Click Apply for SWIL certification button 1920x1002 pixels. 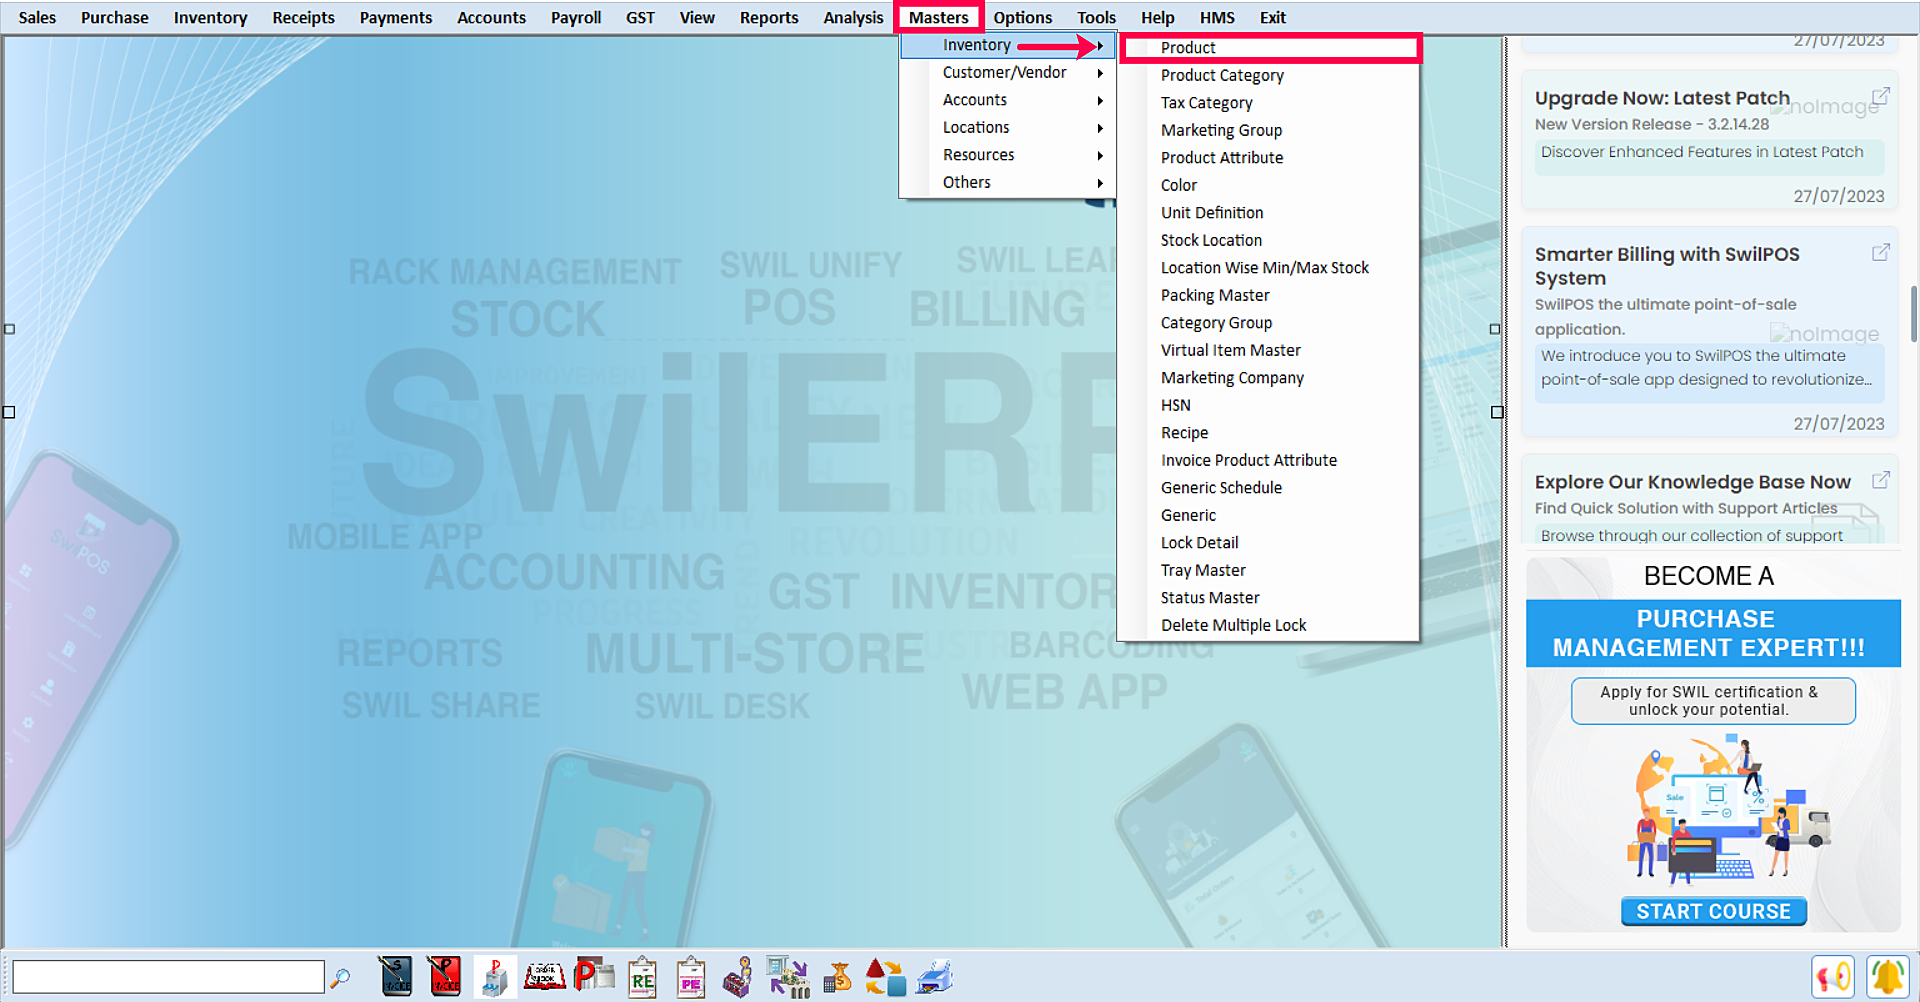point(1713,700)
